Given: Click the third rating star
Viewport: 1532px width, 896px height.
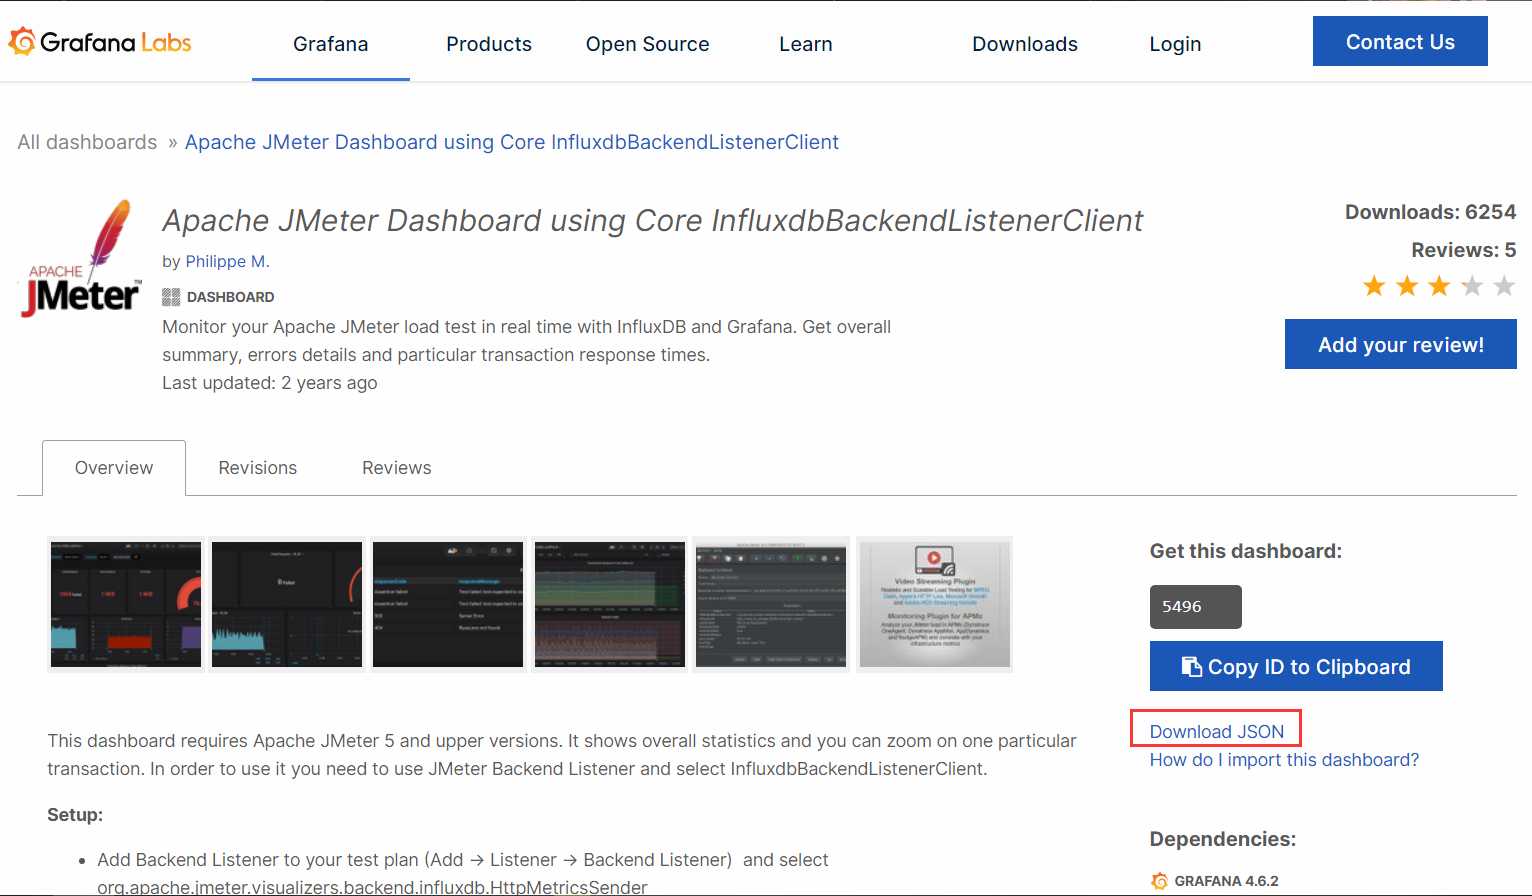Looking at the screenshot, I should pos(1439,286).
